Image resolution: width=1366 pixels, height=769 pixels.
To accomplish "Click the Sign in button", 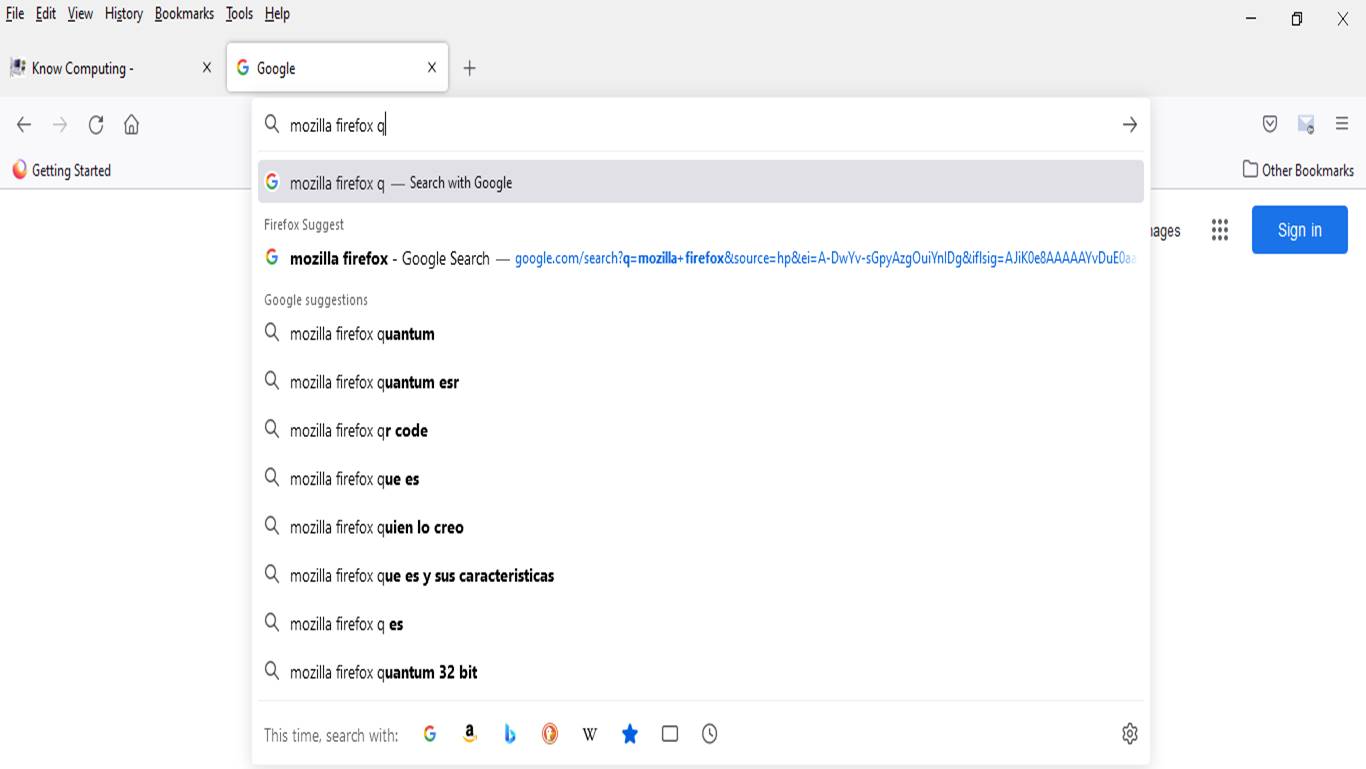I will pos(1299,229).
